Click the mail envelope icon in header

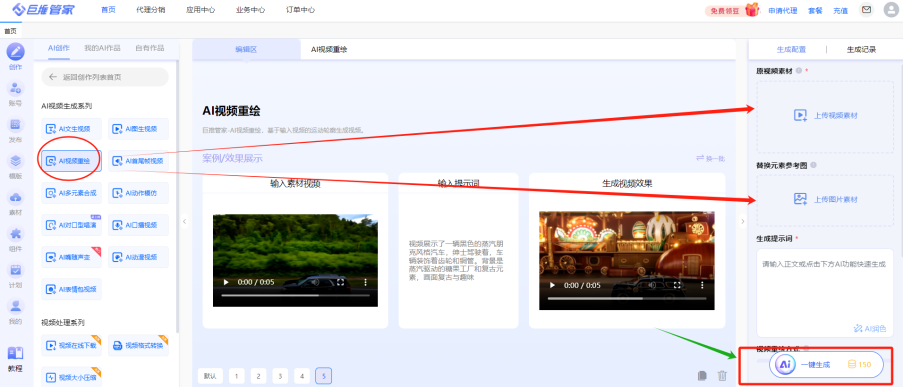(x=866, y=10)
